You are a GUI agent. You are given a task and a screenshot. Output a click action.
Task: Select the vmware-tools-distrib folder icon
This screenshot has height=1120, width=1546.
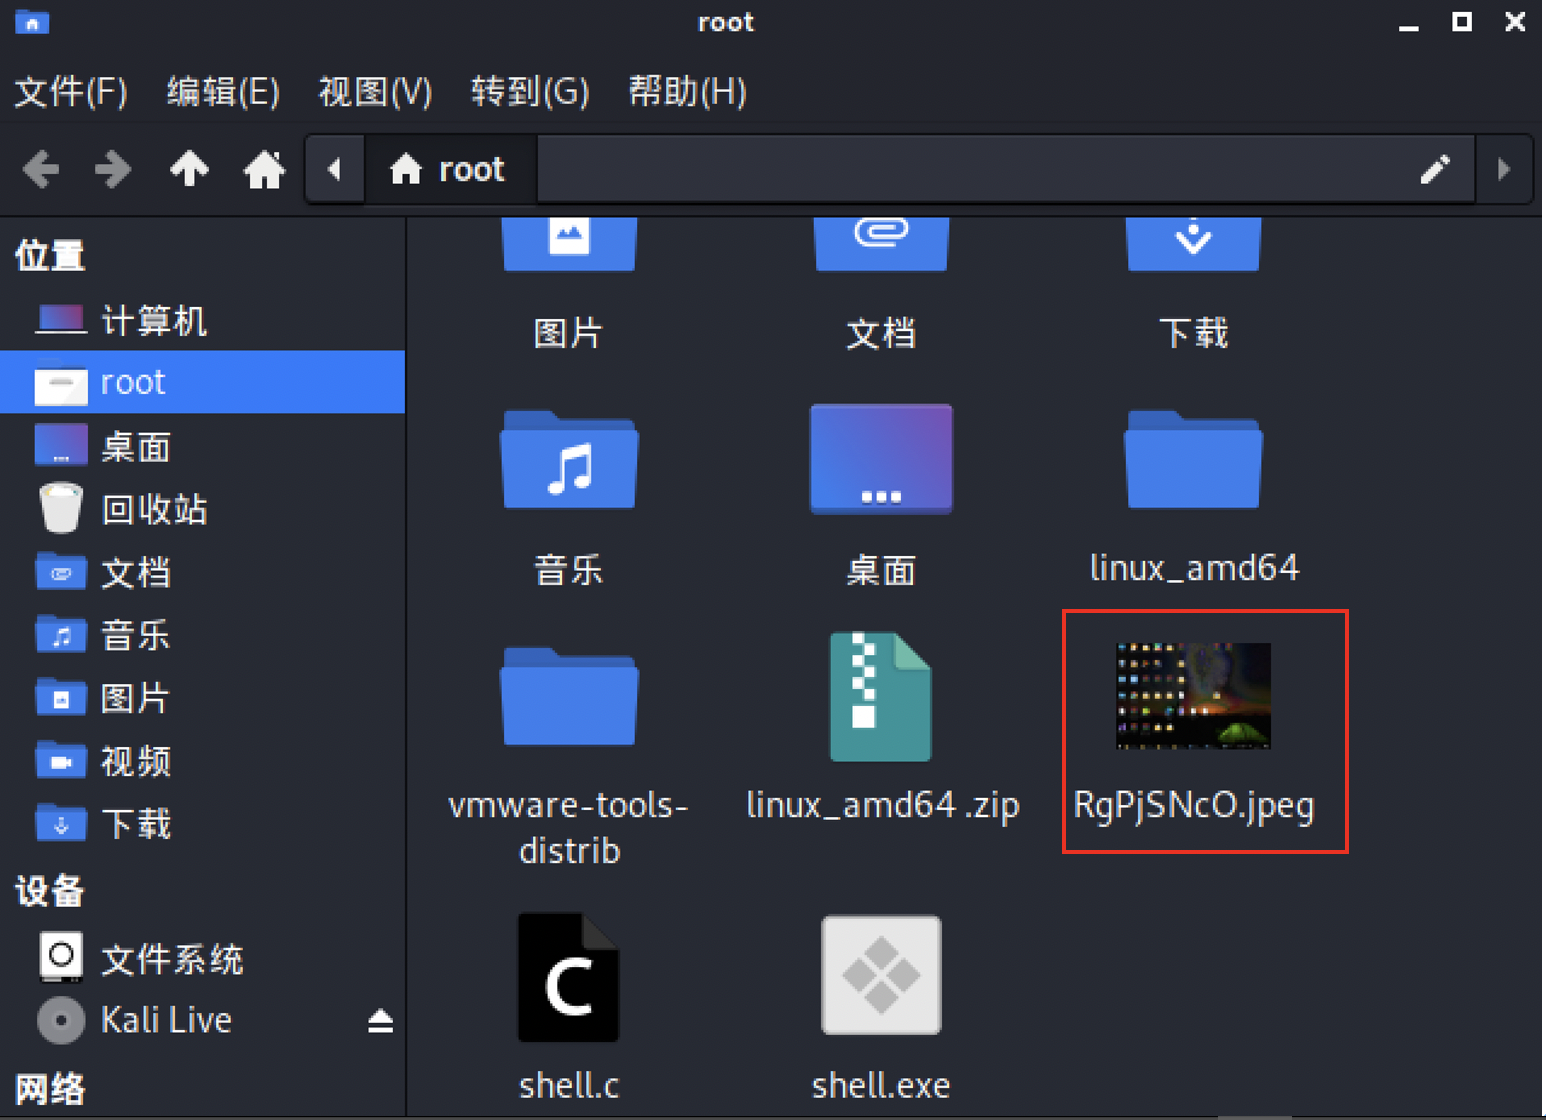(x=569, y=697)
